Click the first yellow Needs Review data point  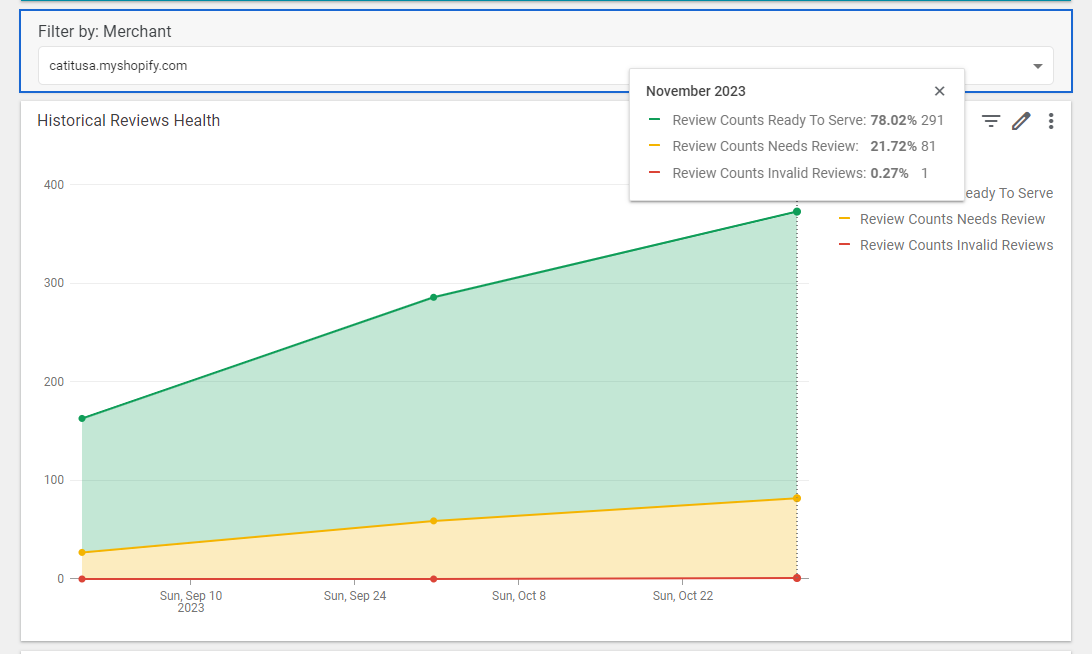click(x=82, y=552)
